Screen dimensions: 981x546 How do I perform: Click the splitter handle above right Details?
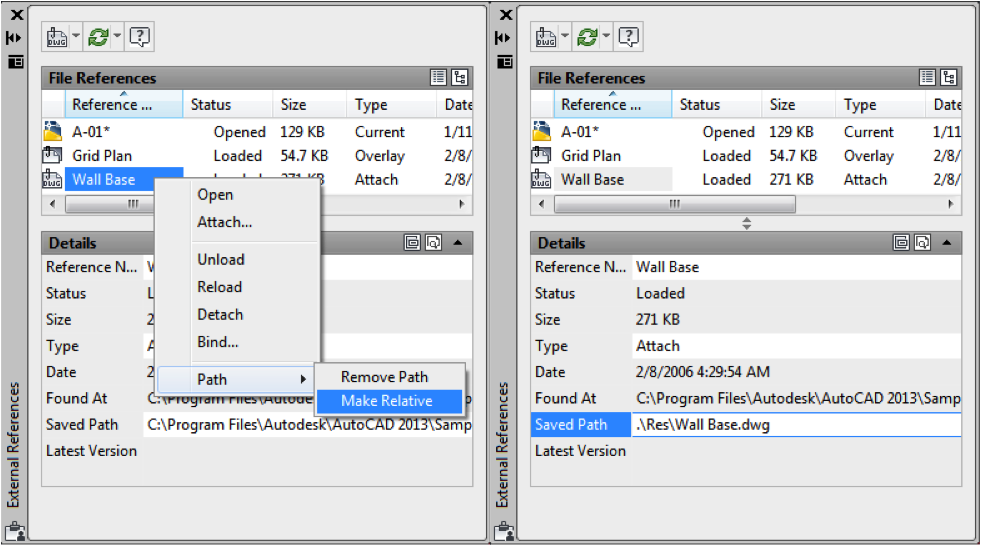click(x=746, y=223)
